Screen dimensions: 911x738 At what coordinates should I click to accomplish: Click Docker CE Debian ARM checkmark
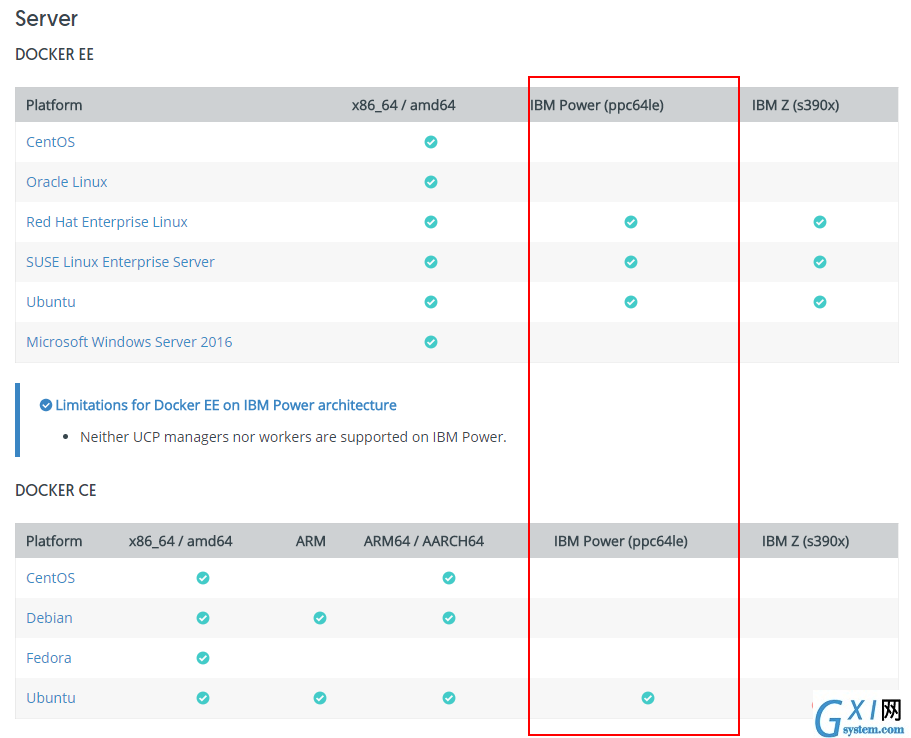tap(320, 618)
